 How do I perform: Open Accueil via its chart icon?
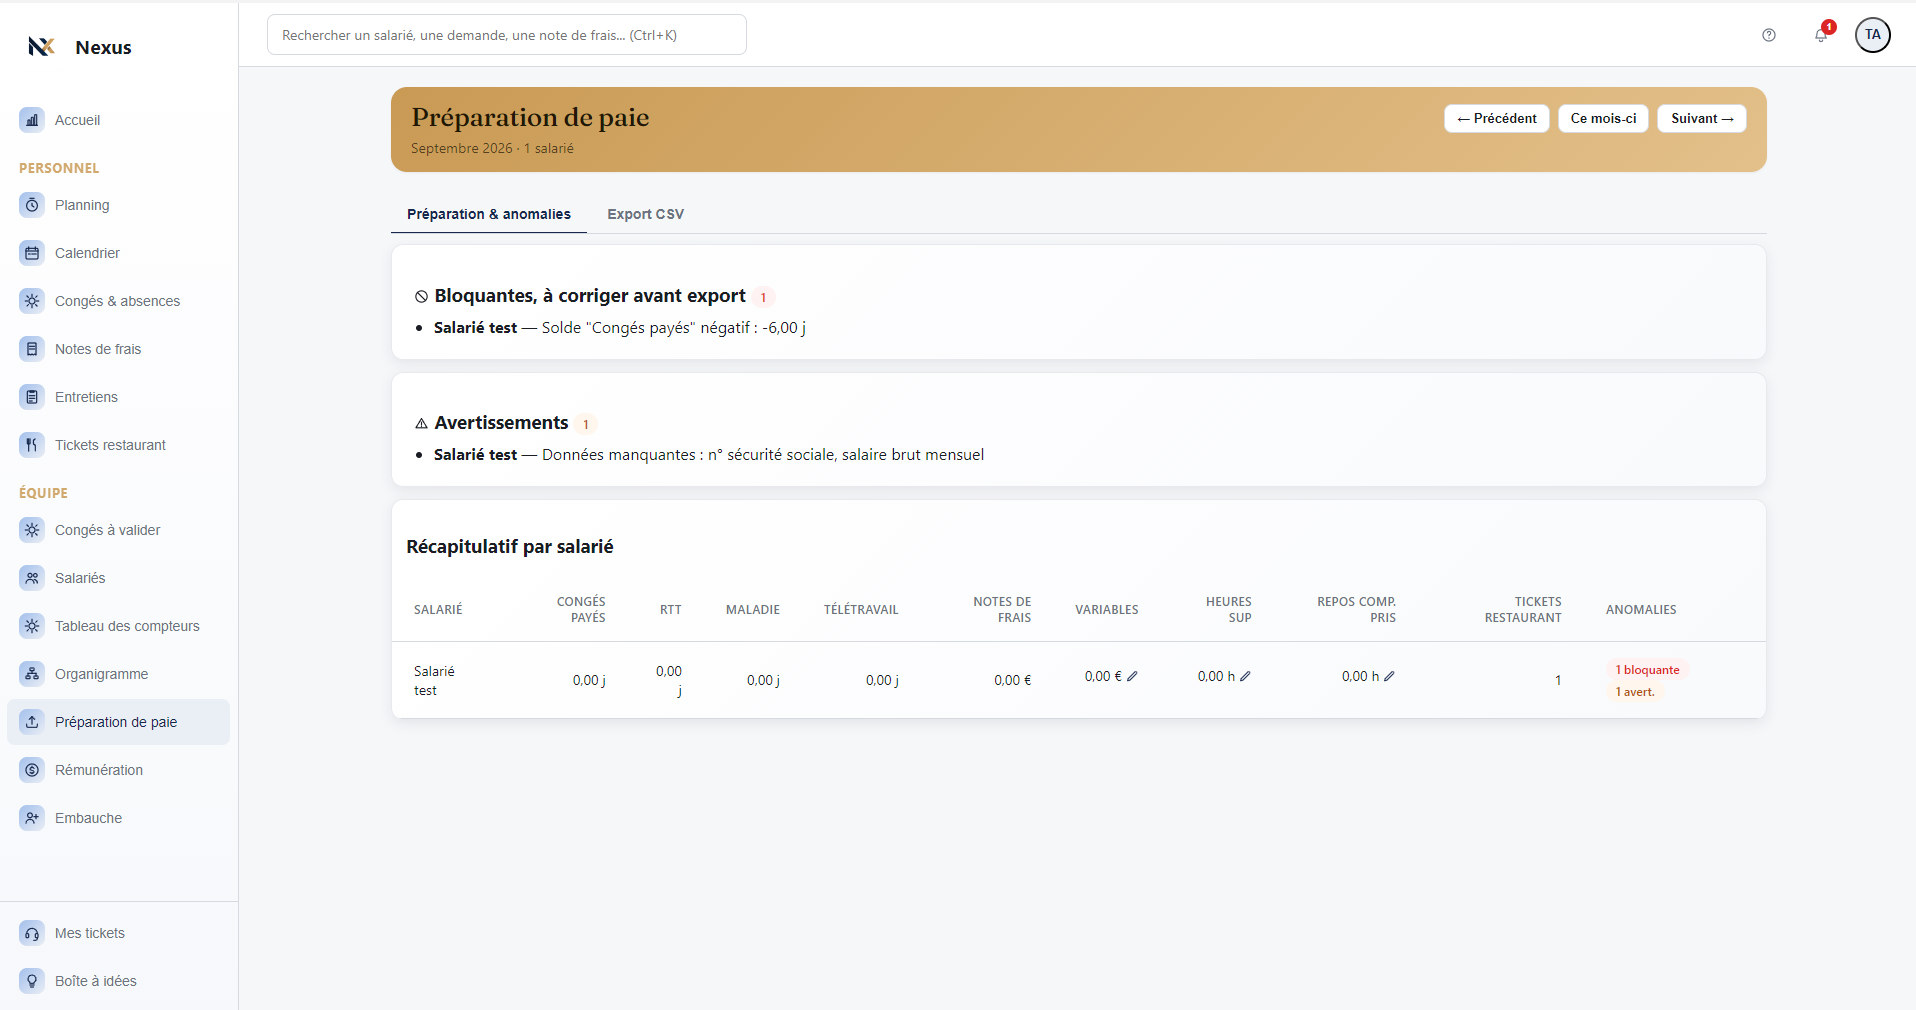(32, 120)
